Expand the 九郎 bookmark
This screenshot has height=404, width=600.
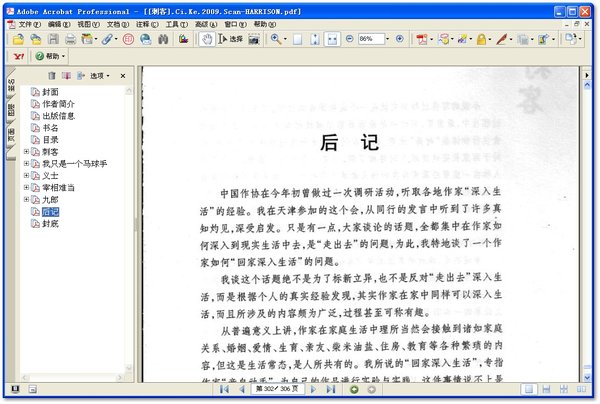[x=26, y=199]
